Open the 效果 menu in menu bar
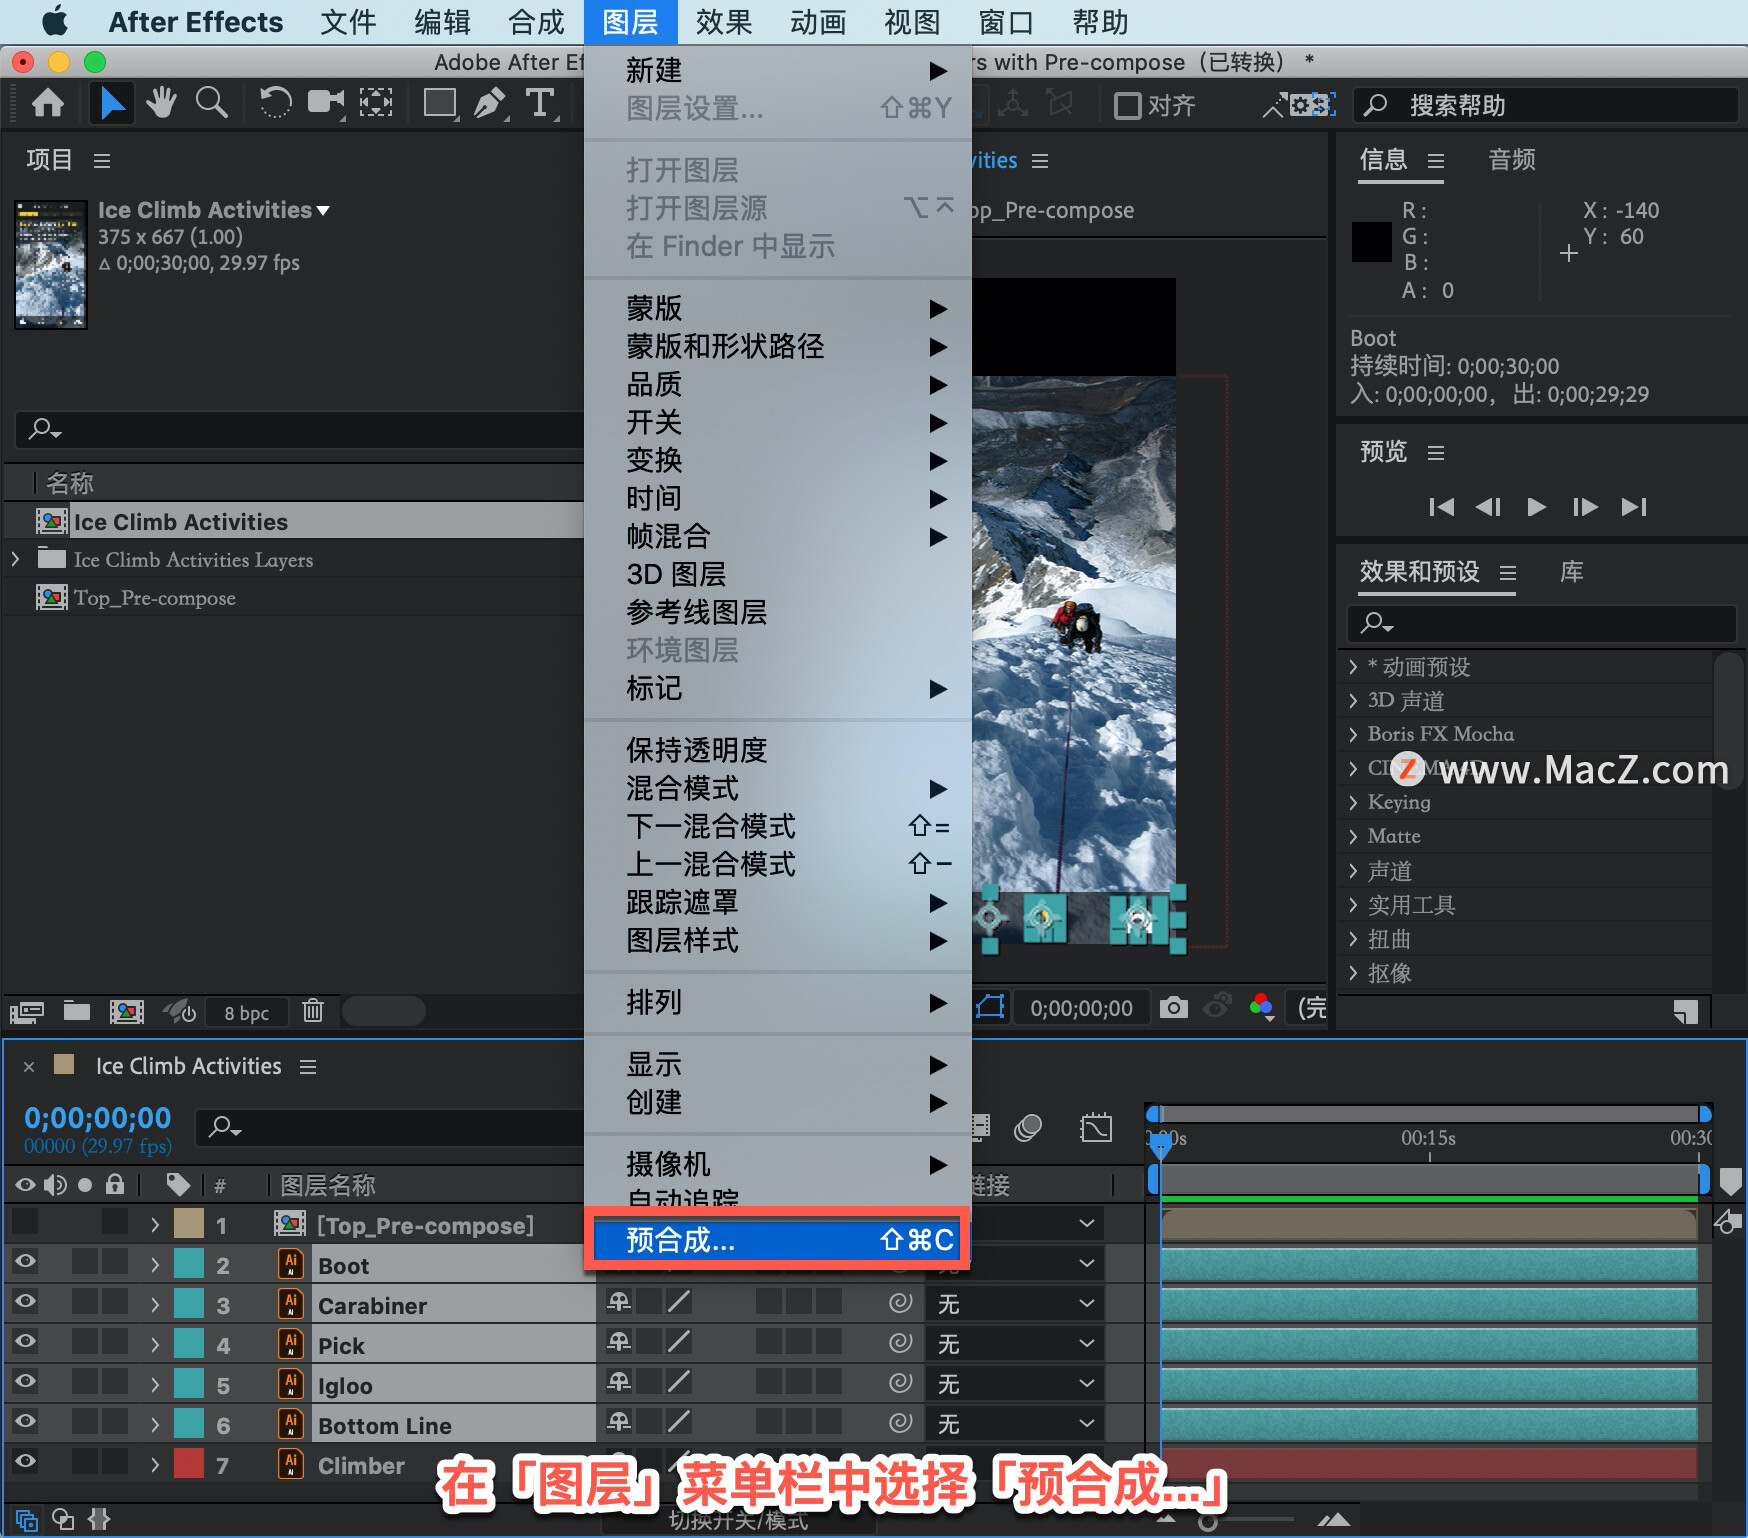Viewport: 1748px width, 1538px height. tap(724, 22)
